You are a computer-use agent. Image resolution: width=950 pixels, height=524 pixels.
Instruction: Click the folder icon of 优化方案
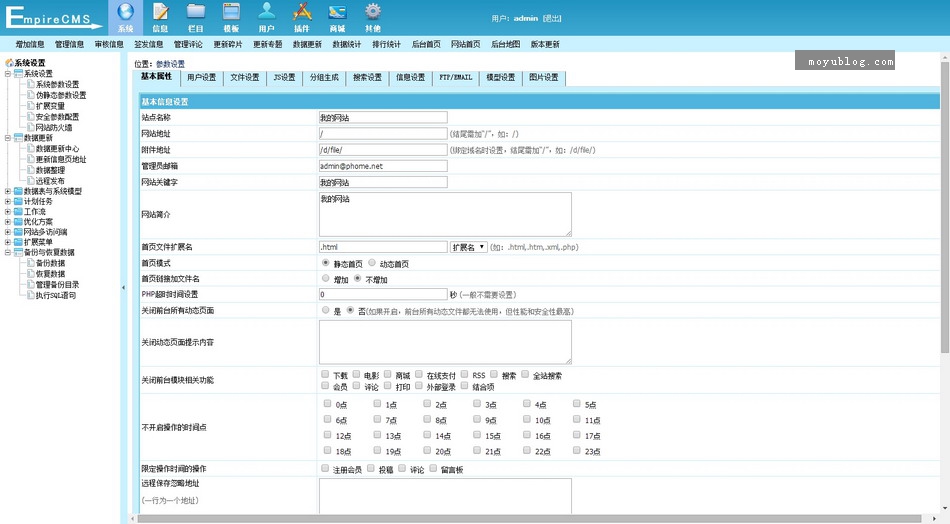click(18, 222)
